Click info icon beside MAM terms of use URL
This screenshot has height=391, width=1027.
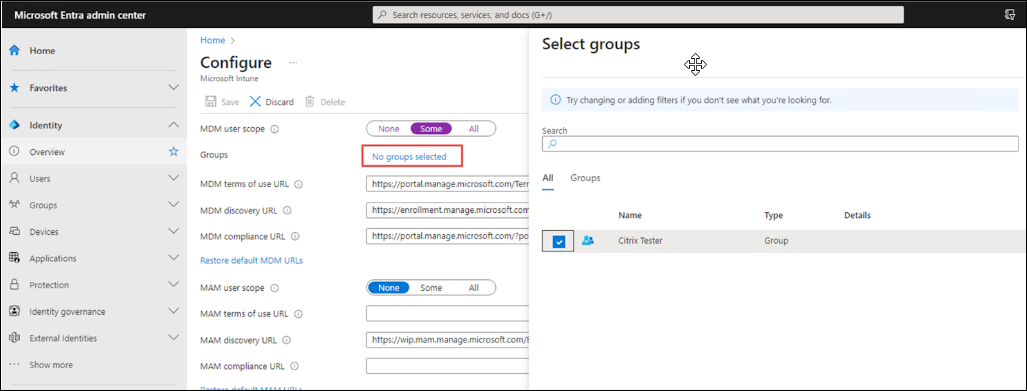298,314
